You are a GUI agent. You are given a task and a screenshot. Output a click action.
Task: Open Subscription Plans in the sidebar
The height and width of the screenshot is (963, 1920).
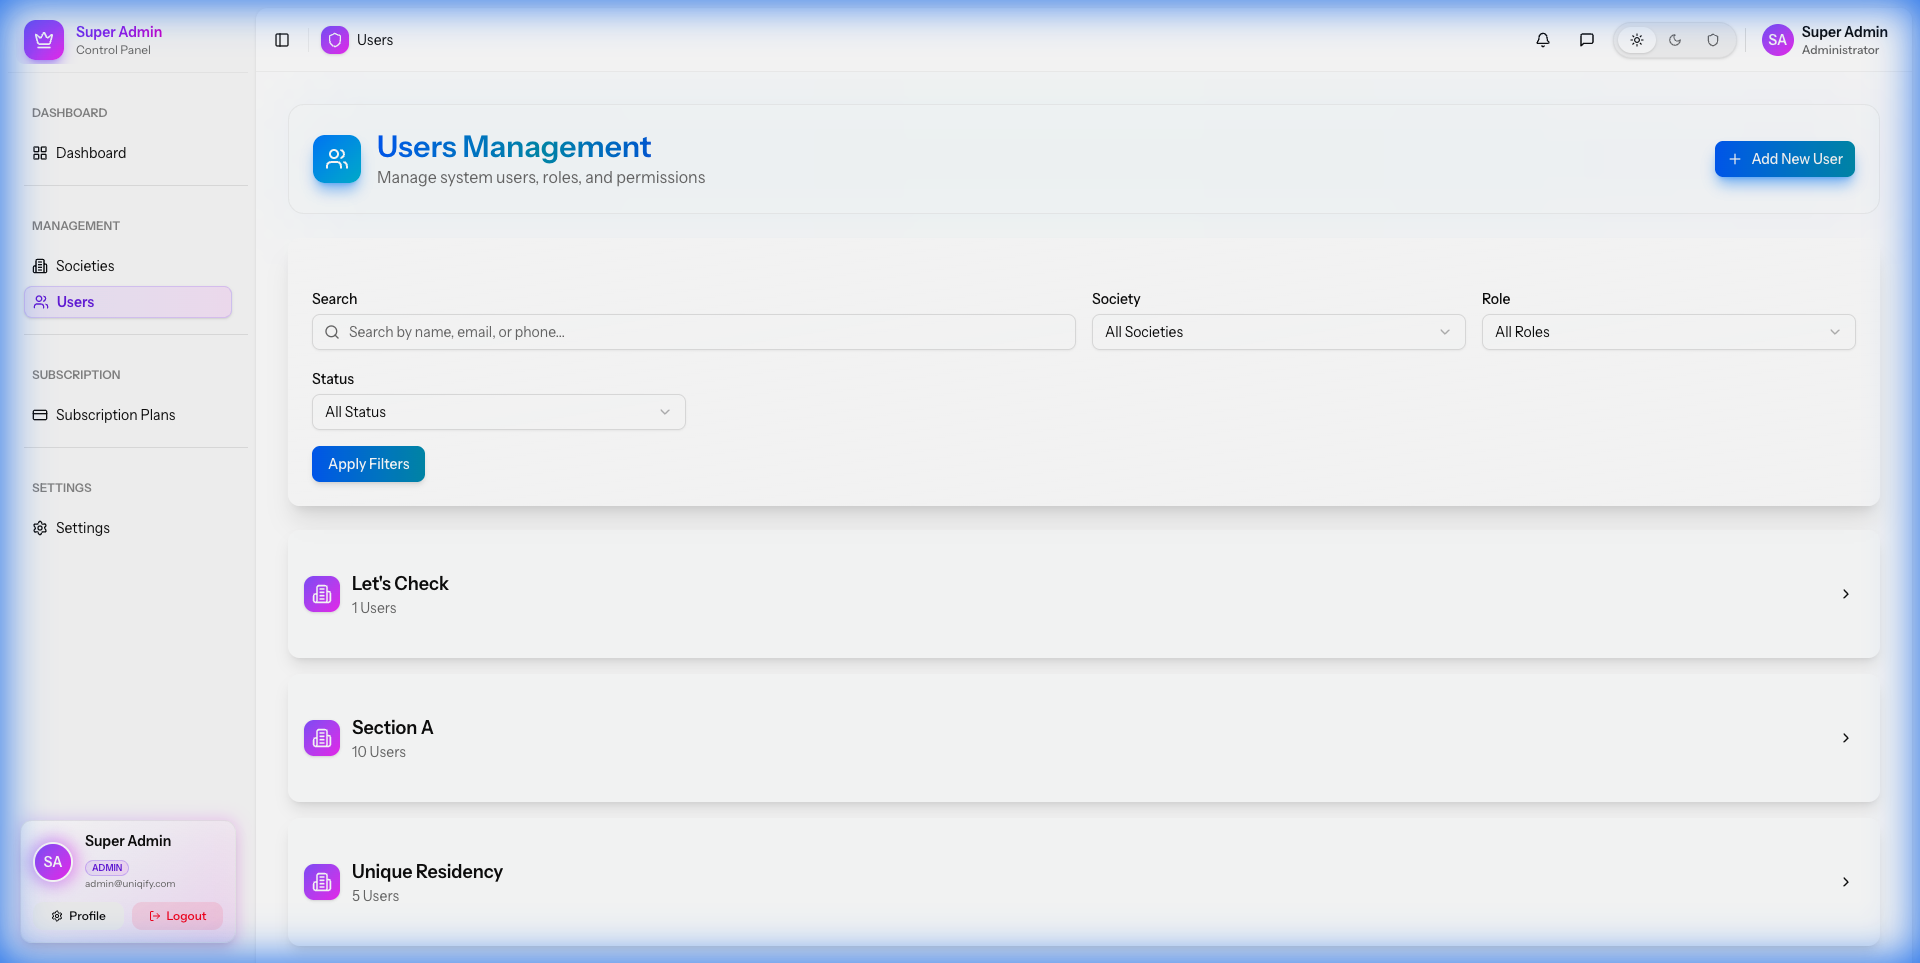tap(128, 415)
